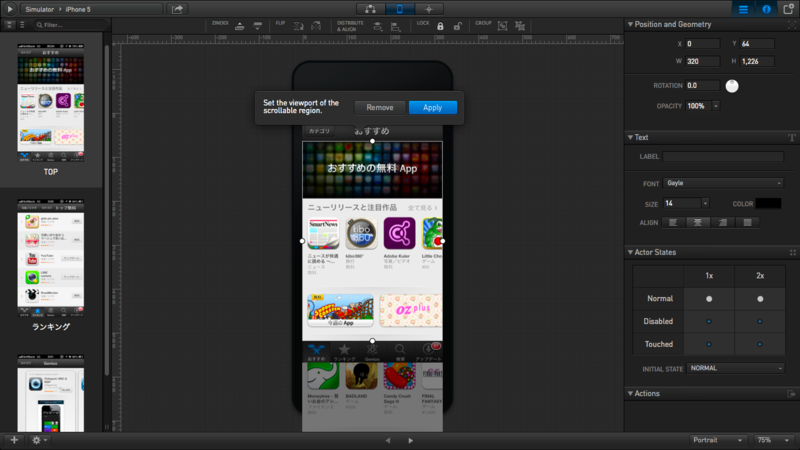
Task: Click the X position field
Action: tap(702, 44)
